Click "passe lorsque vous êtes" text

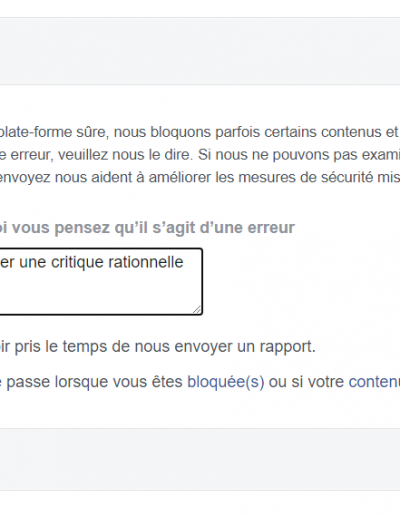click(x=94, y=382)
